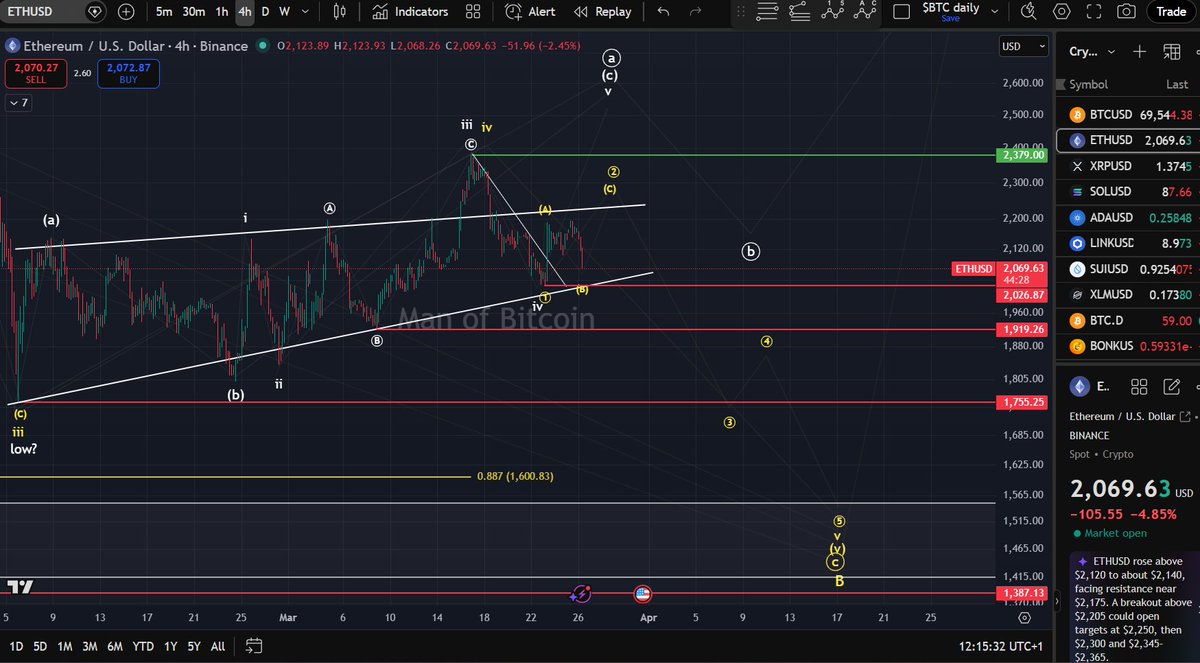This screenshot has width=1200, height=663.
Task: Click the Trade button
Action: (x=1171, y=12)
